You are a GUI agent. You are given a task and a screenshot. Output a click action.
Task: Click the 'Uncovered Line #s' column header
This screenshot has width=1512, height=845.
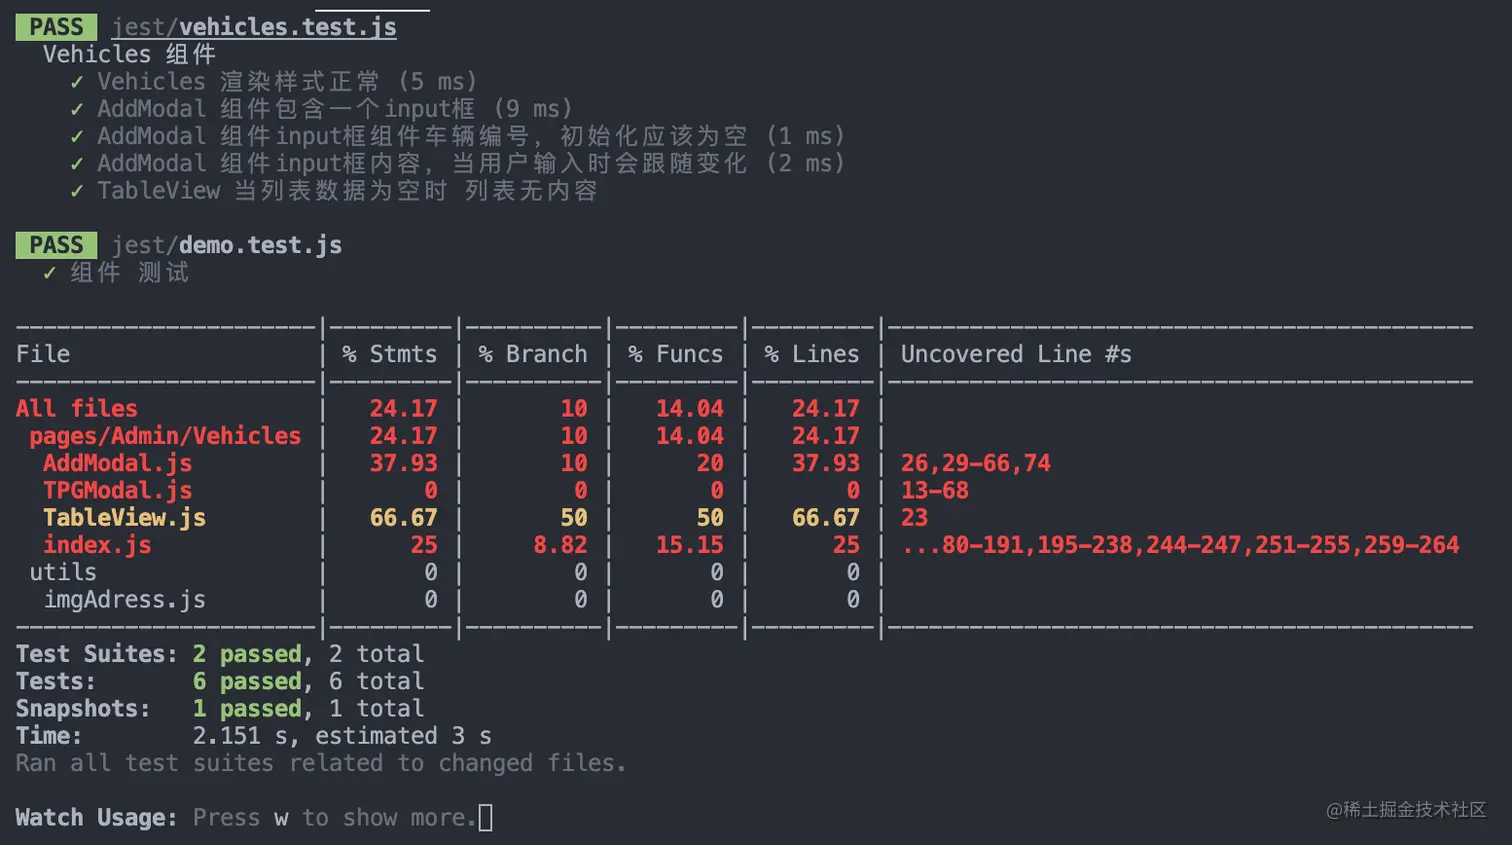click(x=1015, y=354)
